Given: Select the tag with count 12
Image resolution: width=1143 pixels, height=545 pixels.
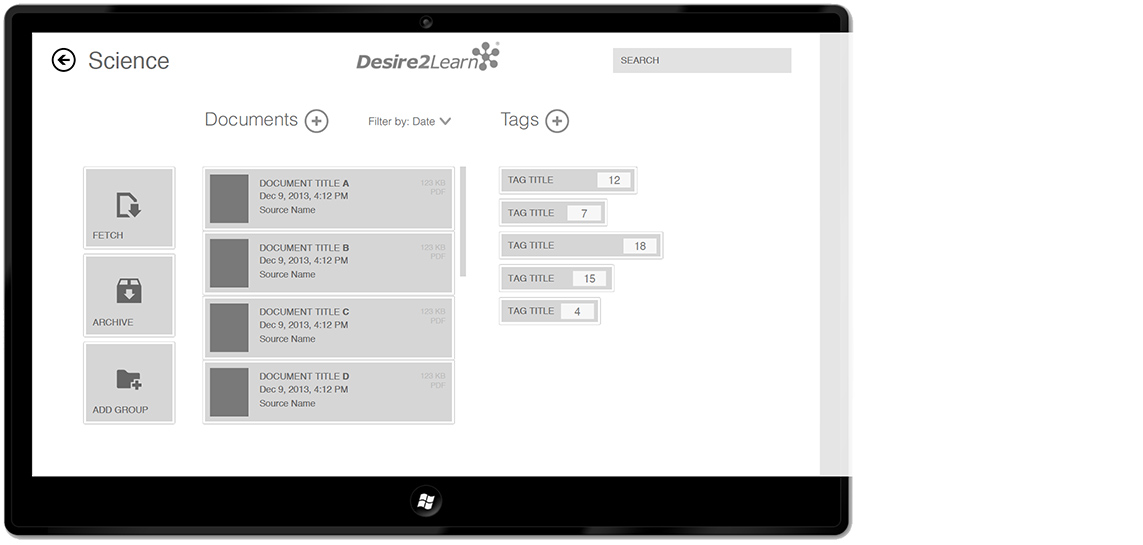Looking at the screenshot, I should pos(567,180).
